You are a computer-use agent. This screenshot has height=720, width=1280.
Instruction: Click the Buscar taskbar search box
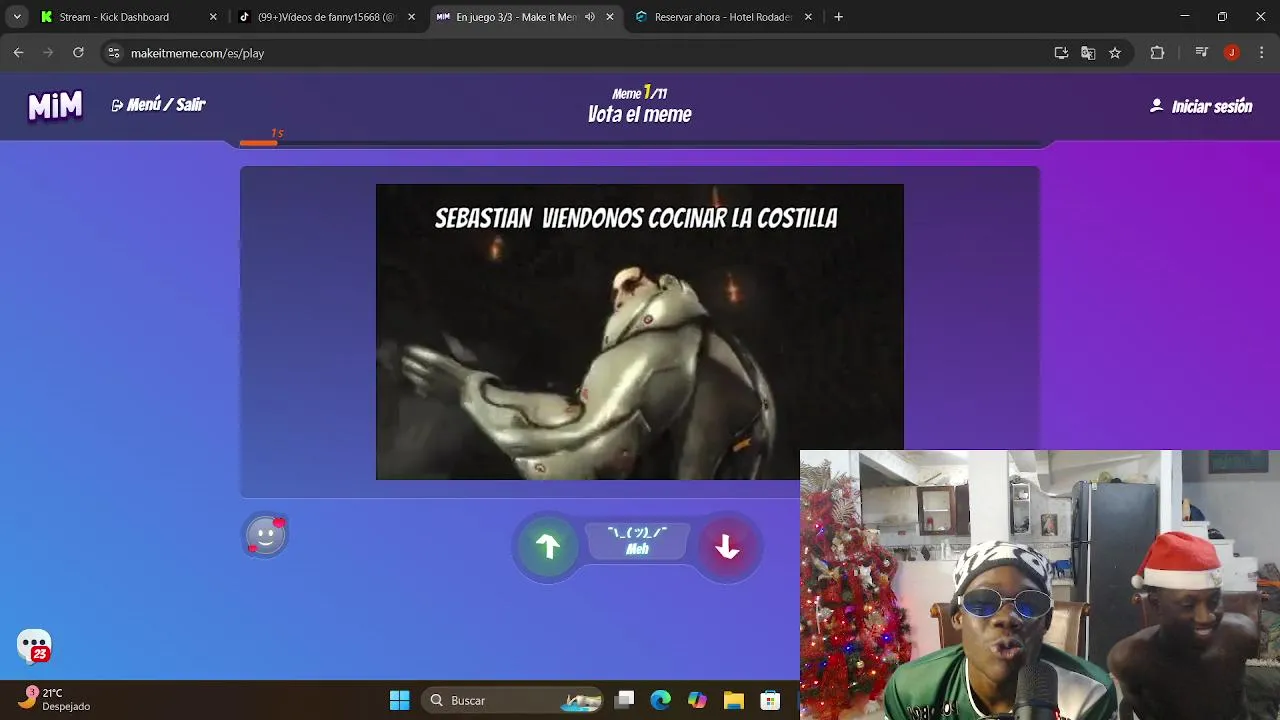[x=513, y=700]
